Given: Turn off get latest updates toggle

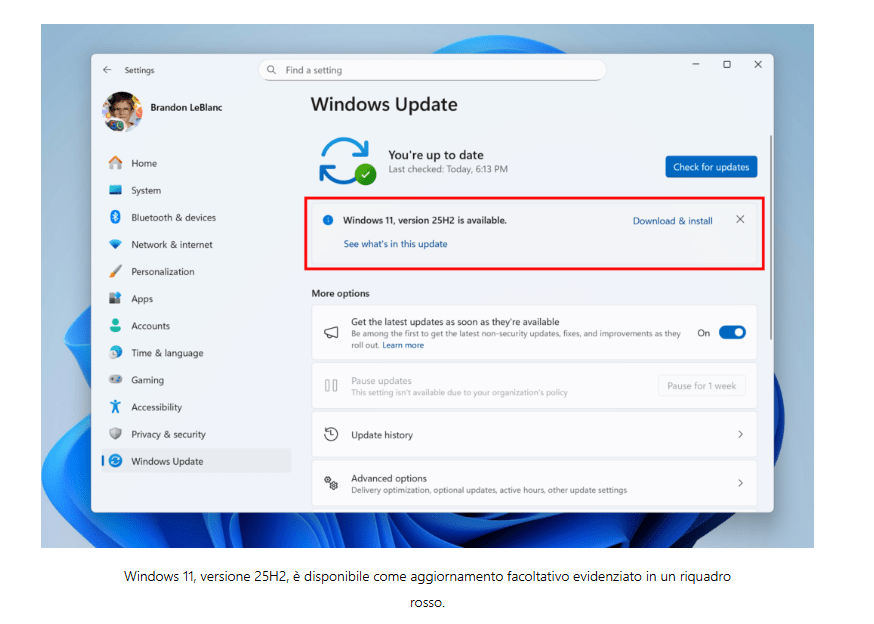Looking at the screenshot, I should (x=732, y=333).
